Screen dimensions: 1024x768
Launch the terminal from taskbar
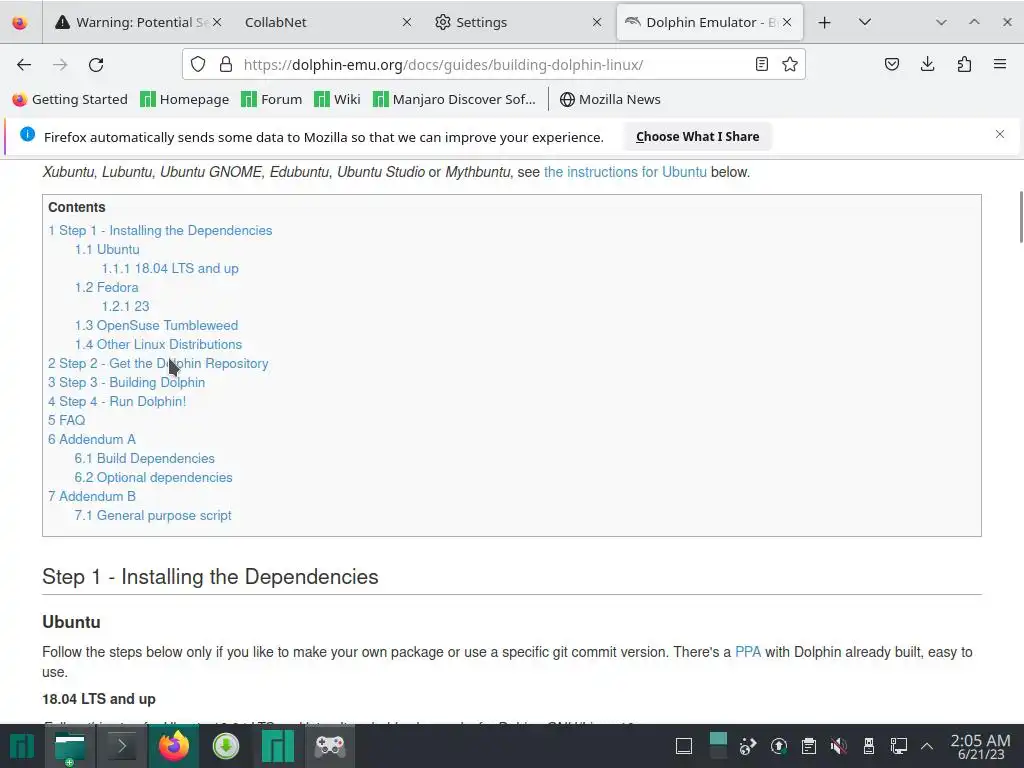tap(121, 746)
